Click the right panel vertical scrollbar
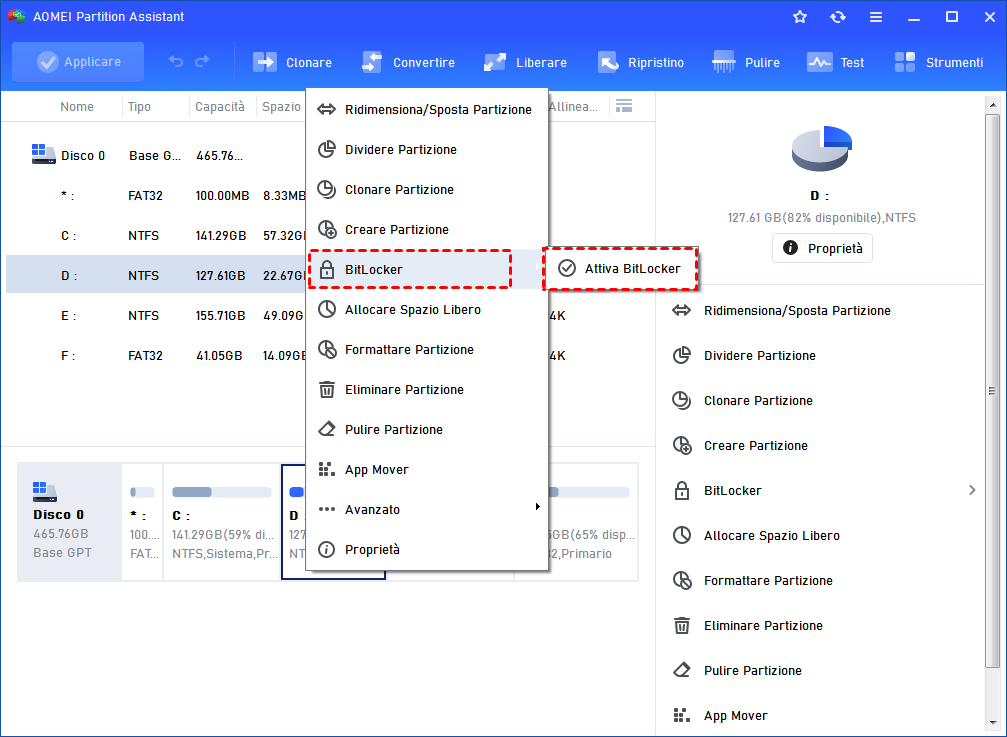Image resolution: width=1007 pixels, height=737 pixels. click(993, 391)
